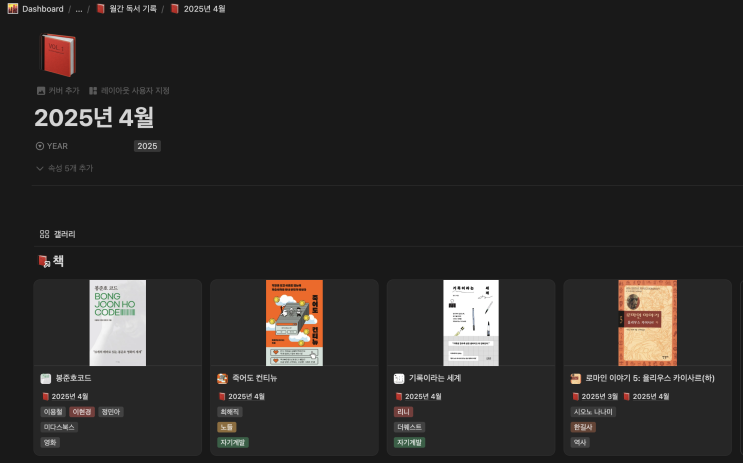Click the gallery grid icon
The image size is (743, 463).
45,234
